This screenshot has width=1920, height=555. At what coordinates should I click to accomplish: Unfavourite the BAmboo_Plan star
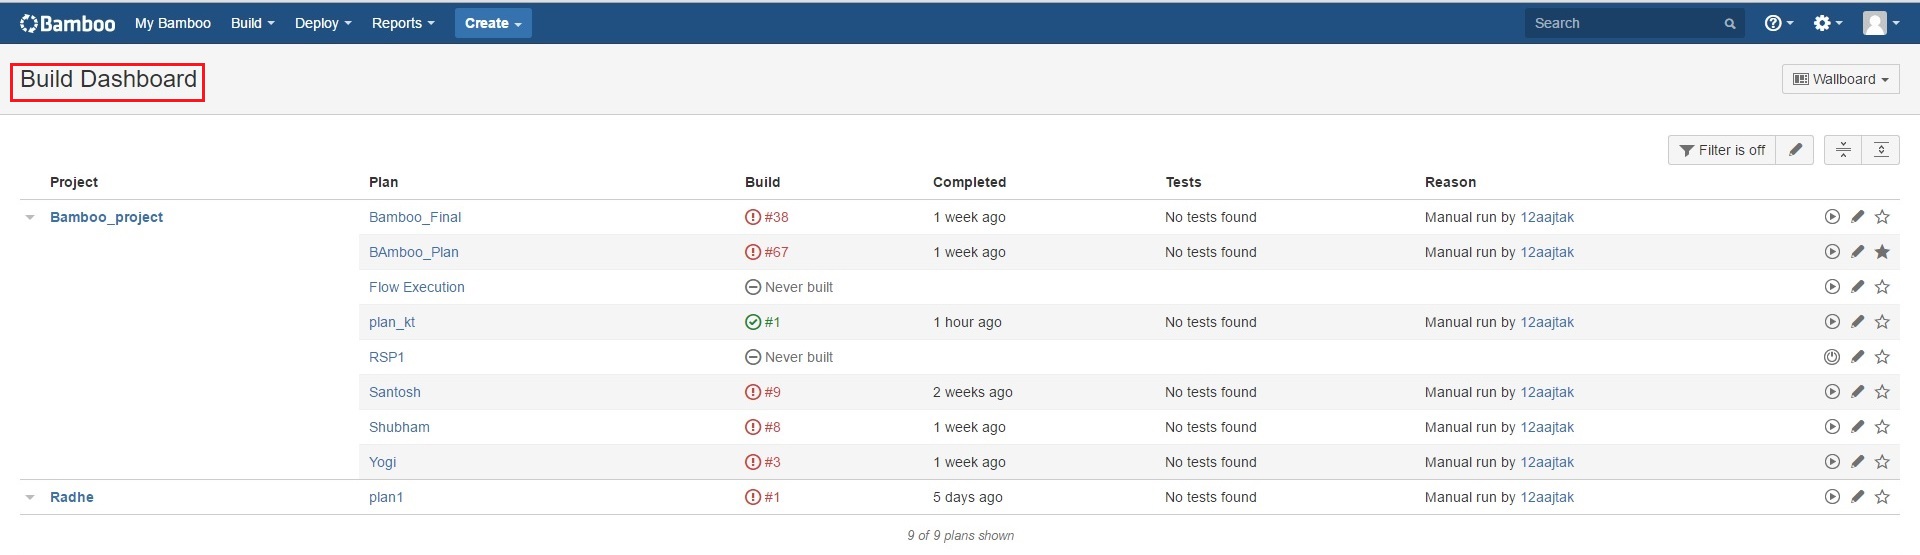point(1882,252)
